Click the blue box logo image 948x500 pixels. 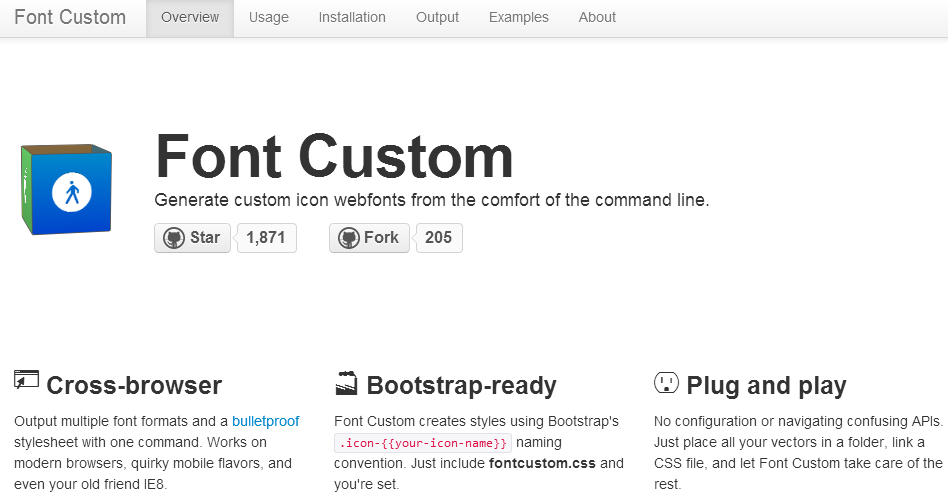[x=66, y=189]
